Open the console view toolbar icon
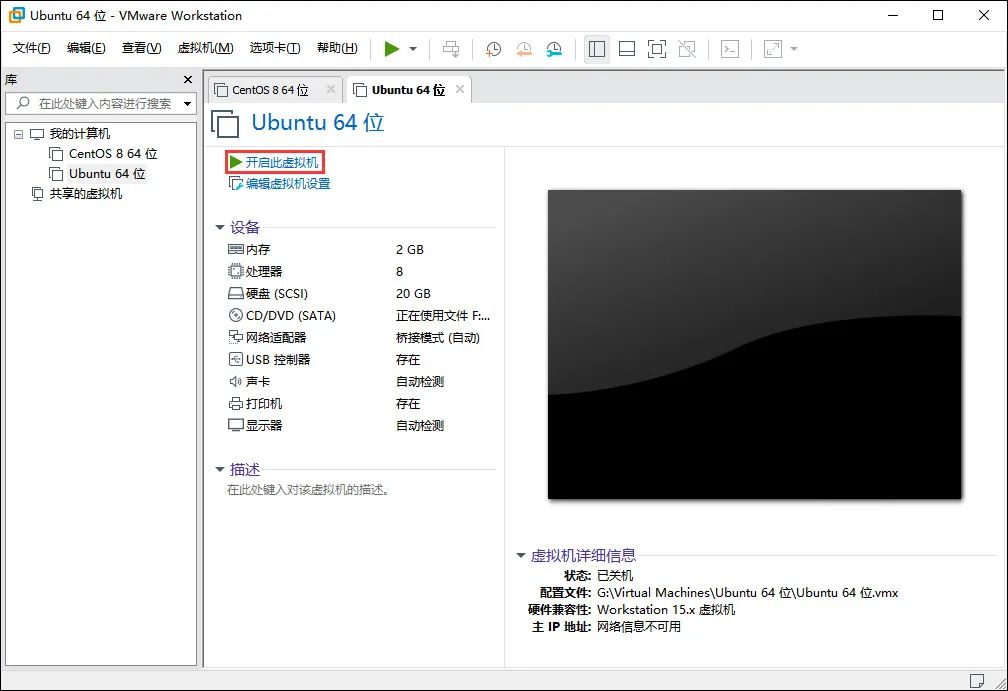This screenshot has width=1008, height=691. [x=730, y=49]
